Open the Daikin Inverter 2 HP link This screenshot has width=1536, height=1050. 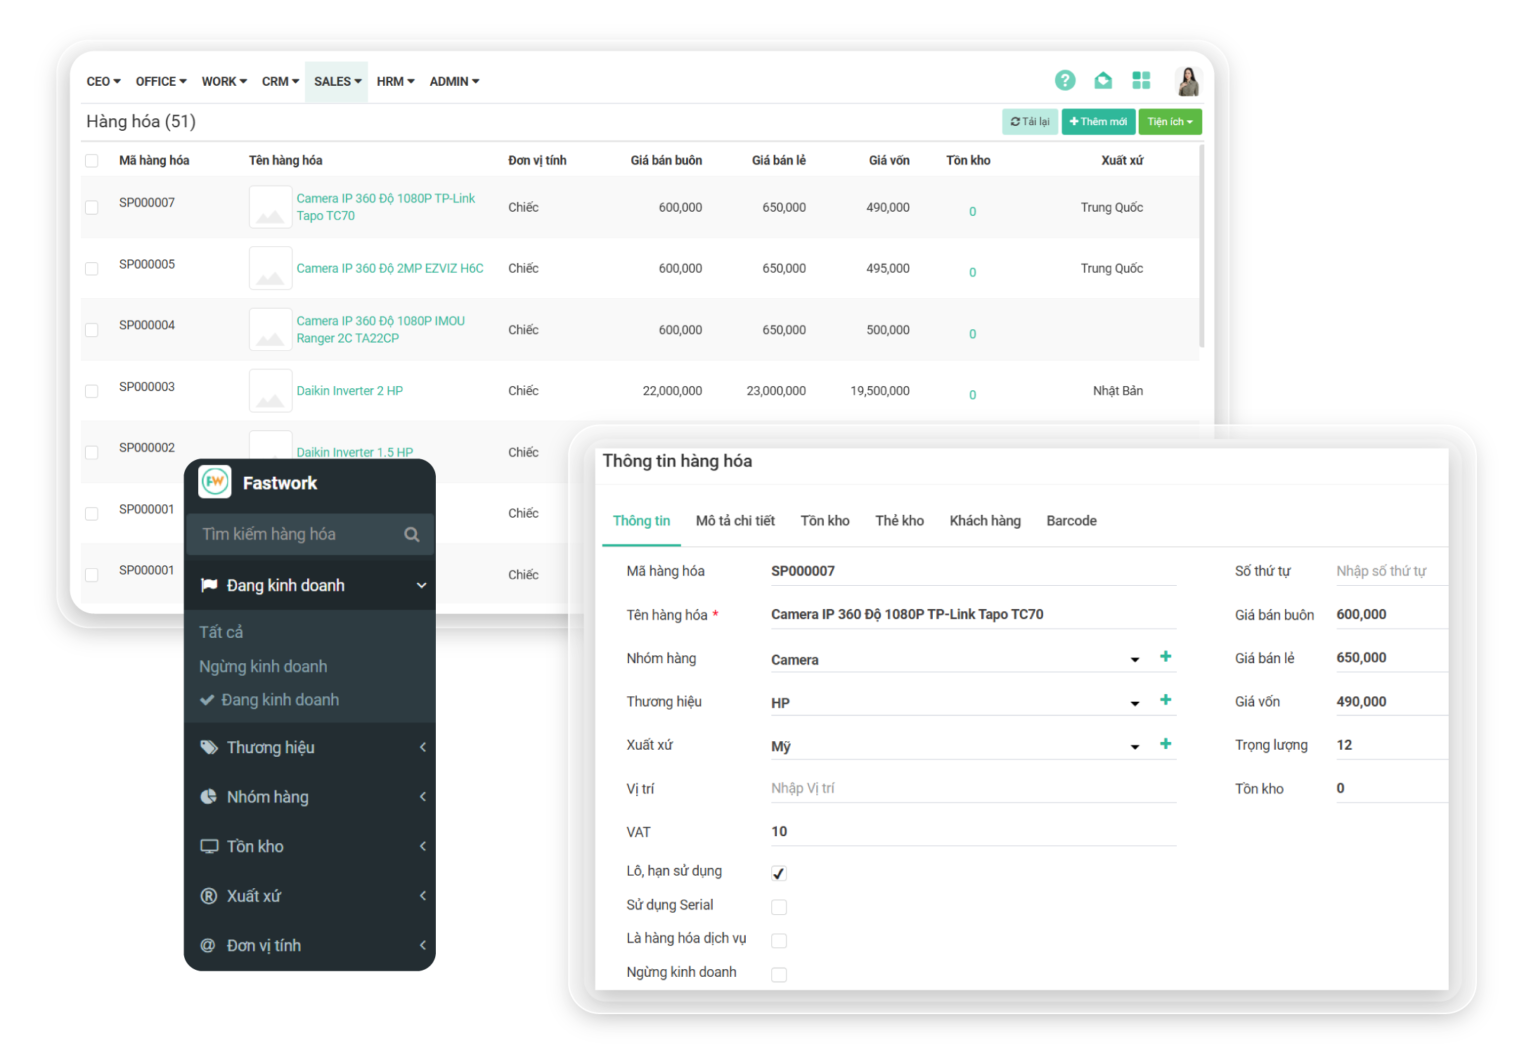tap(349, 391)
